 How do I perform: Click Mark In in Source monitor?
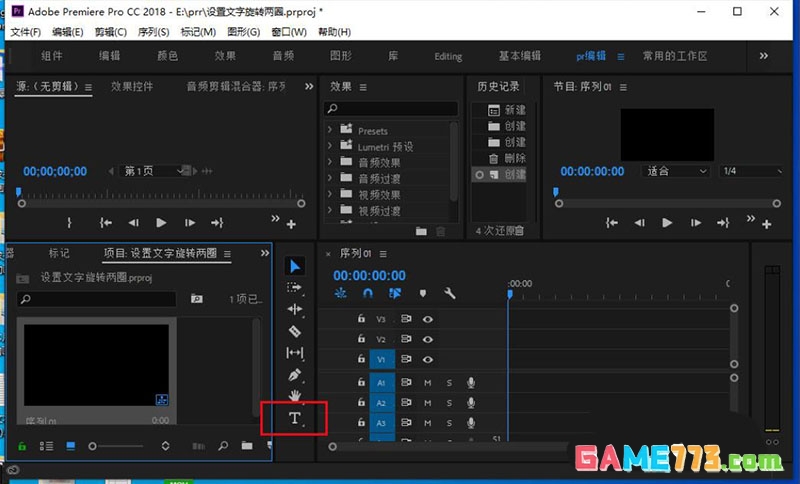(x=69, y=223)
